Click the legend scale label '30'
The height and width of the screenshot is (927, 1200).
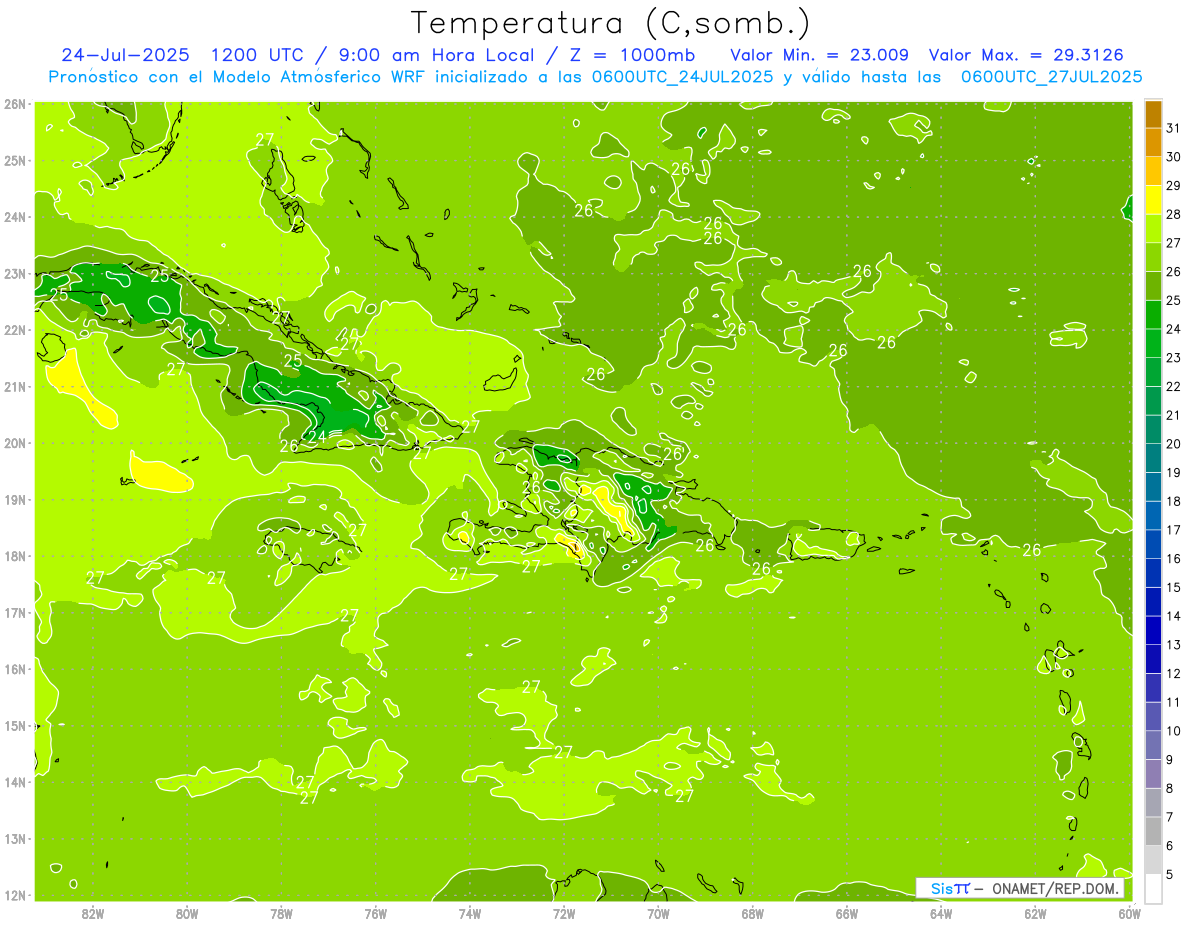click(x=1174, y=157)
